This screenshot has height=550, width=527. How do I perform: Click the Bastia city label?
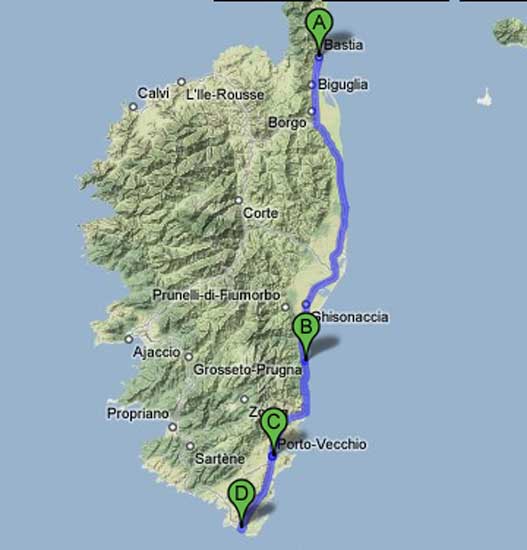(343, 45)
